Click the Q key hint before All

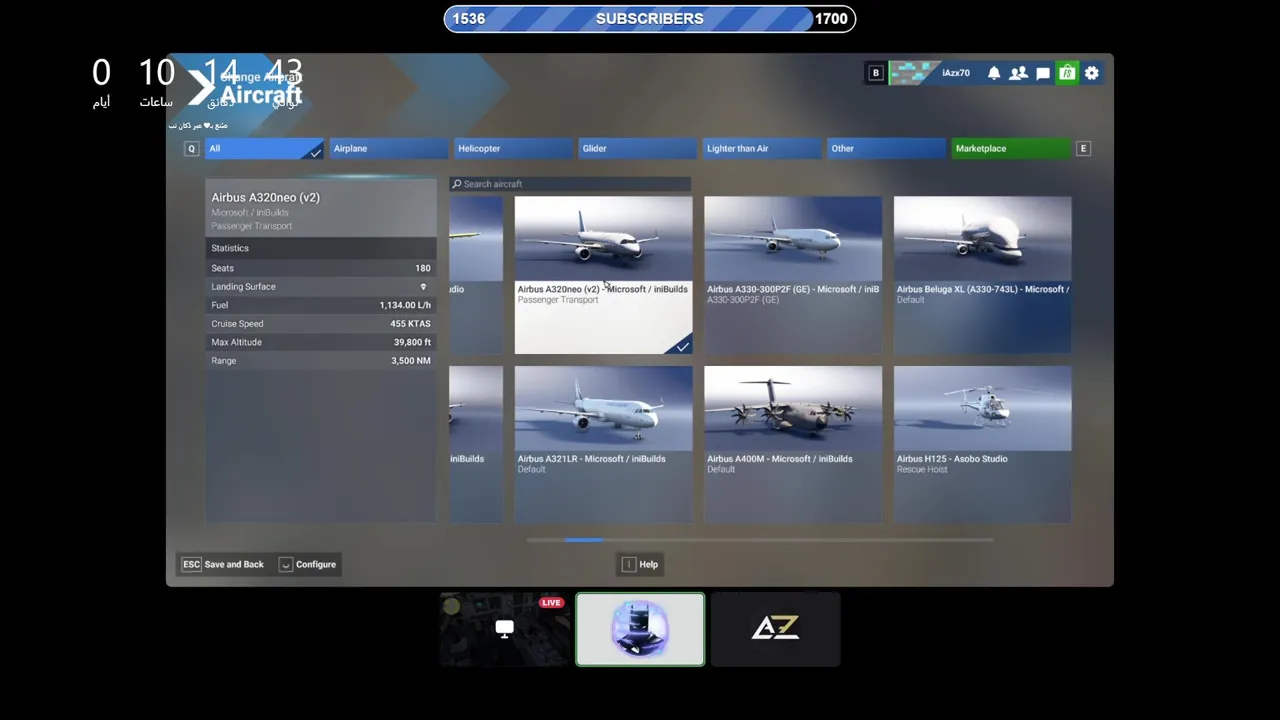coord(191,148)
